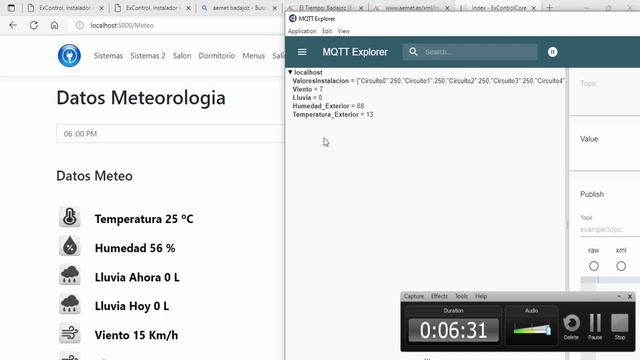Click the 06:00 PM time field

pyautogui.click(x=171, y=134)
